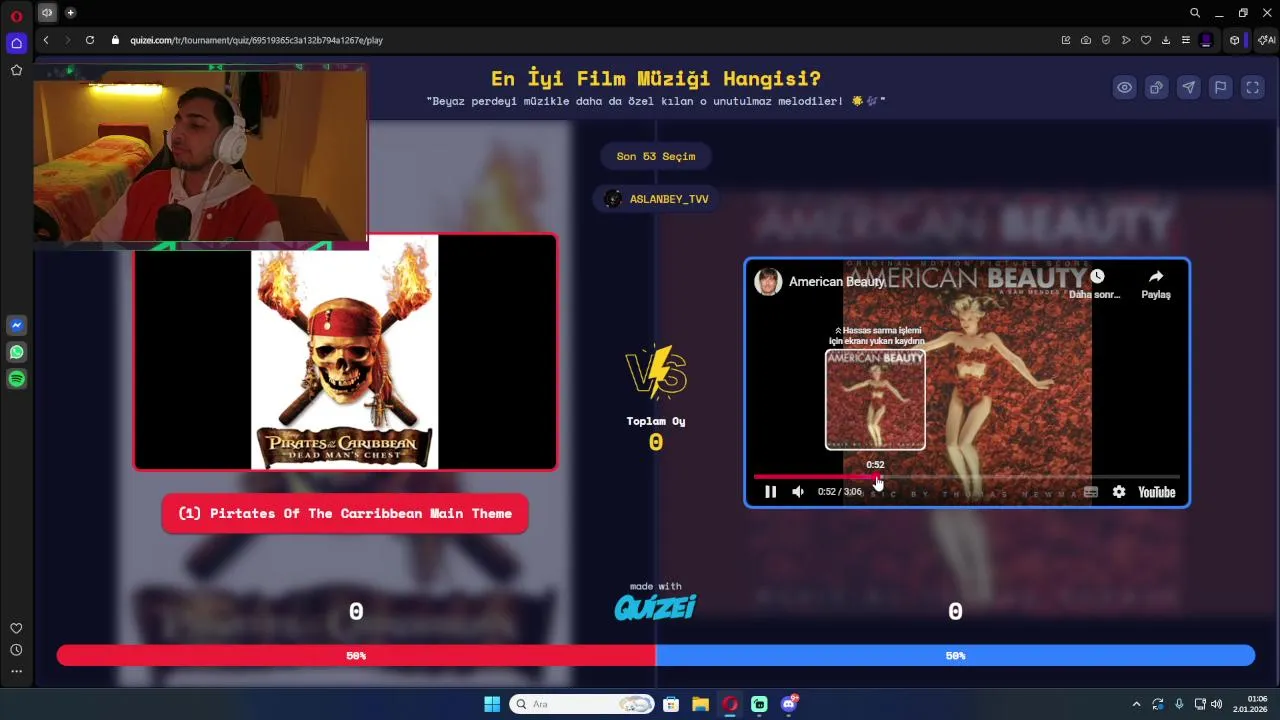1280x720 pixels.
Task: Open the tab search magnifier
Action: pyautogui.click(x=1195, y=13)
